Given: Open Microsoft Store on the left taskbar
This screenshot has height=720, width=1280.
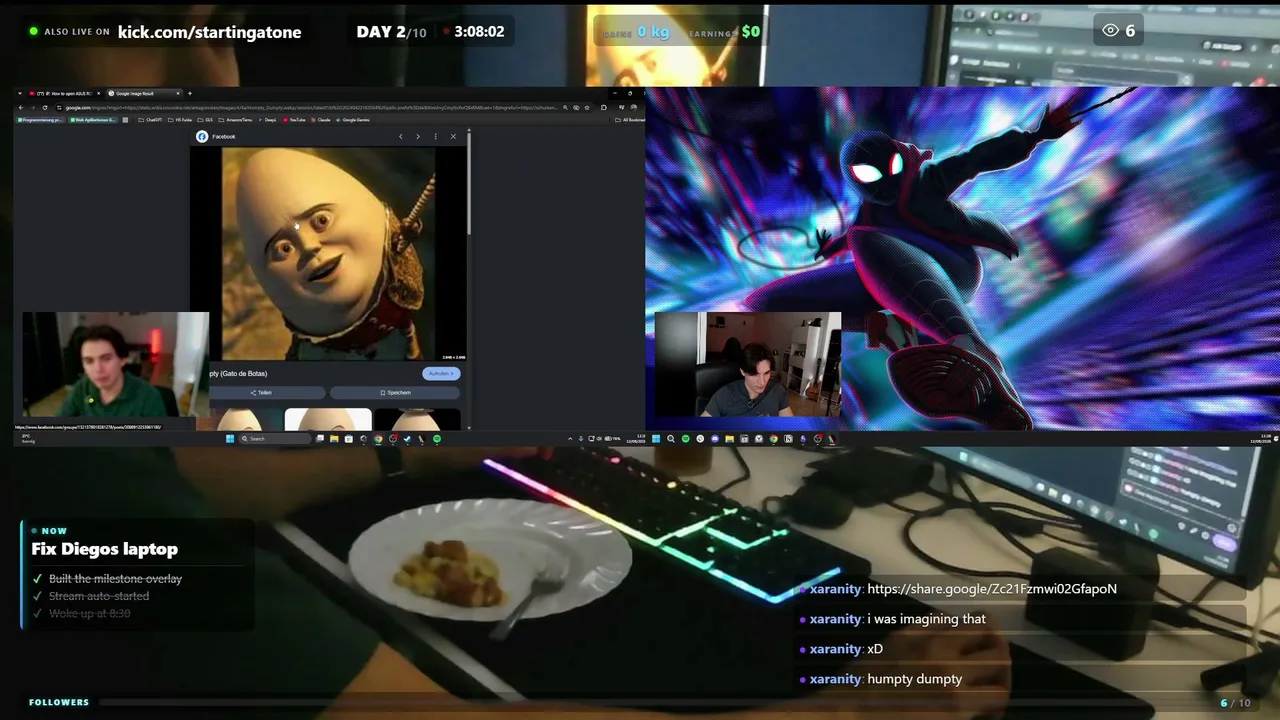Looking at the screenshot, I should coord(348,438).
